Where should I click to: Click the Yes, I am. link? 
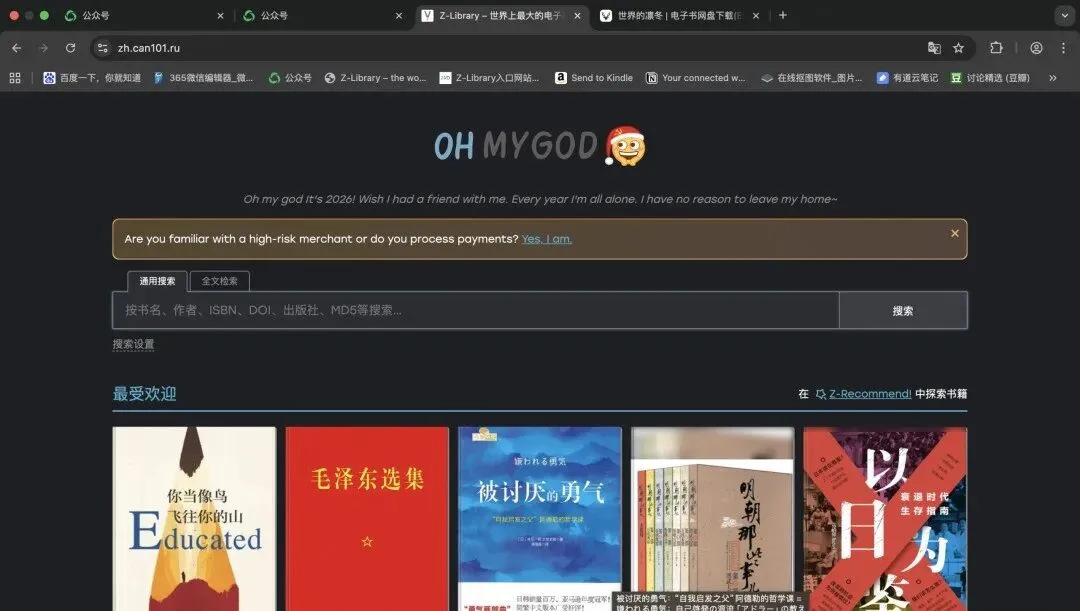point(547,239)
